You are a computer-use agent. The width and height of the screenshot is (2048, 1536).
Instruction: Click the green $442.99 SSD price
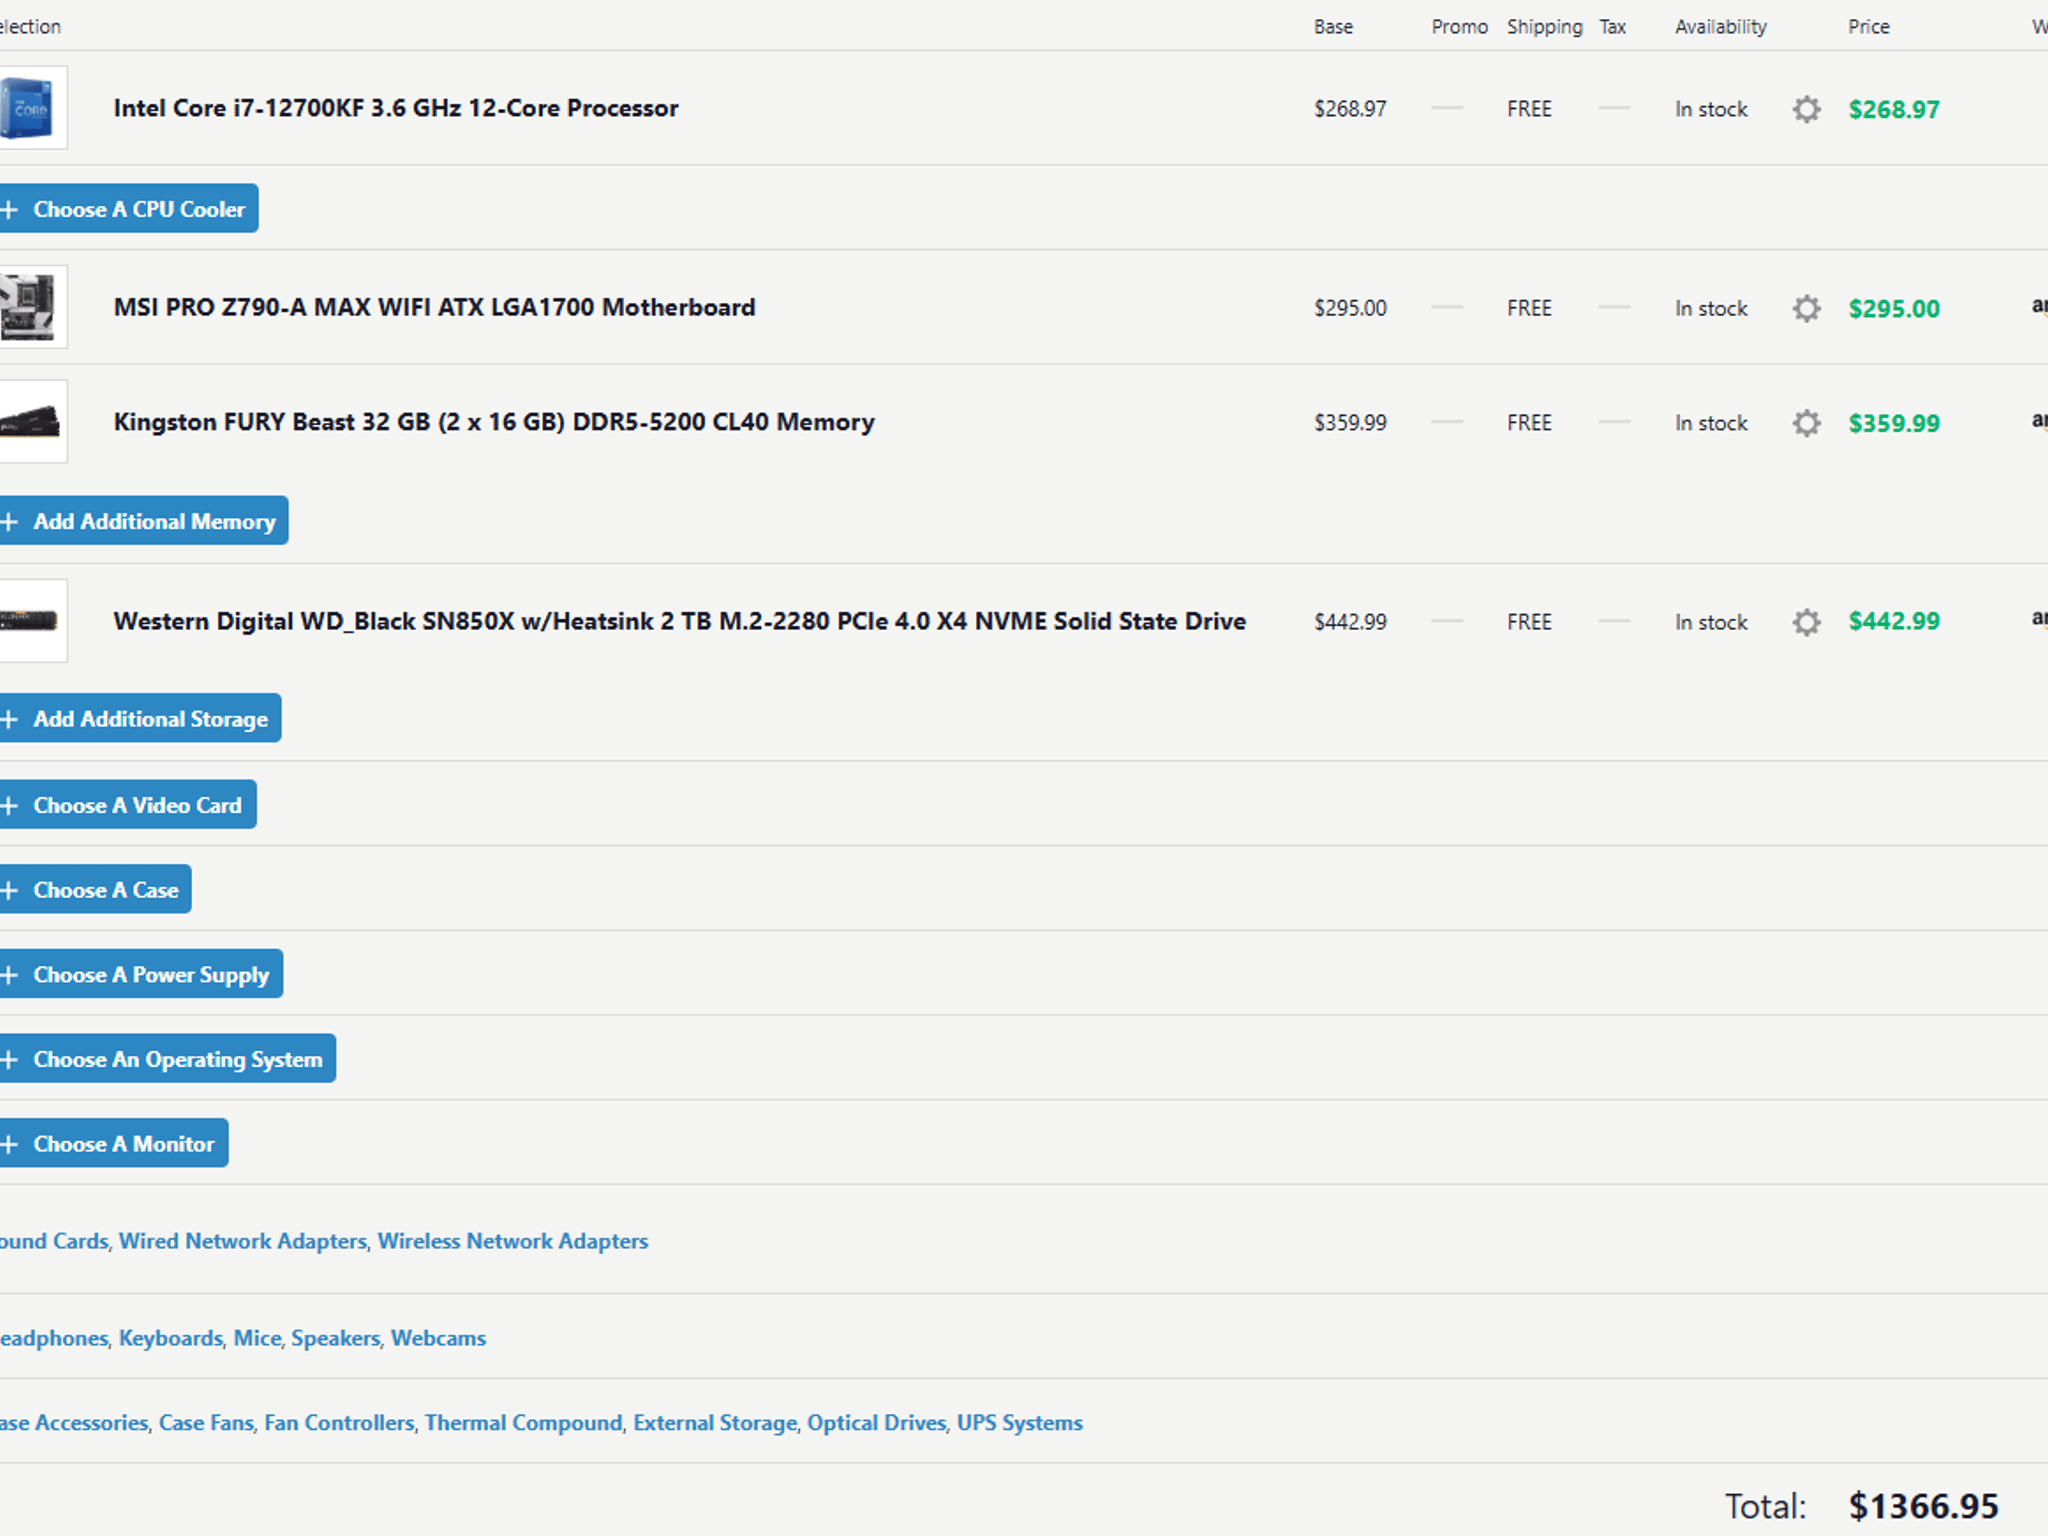pyautogui.click(x=1894, y=621)
